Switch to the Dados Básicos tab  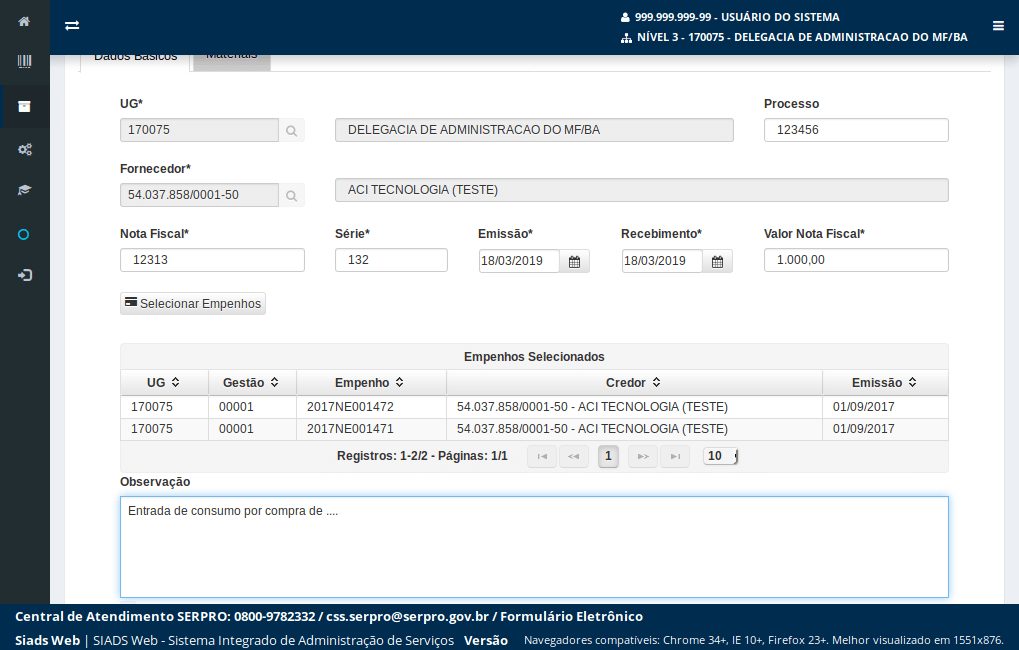coord(135,60)
